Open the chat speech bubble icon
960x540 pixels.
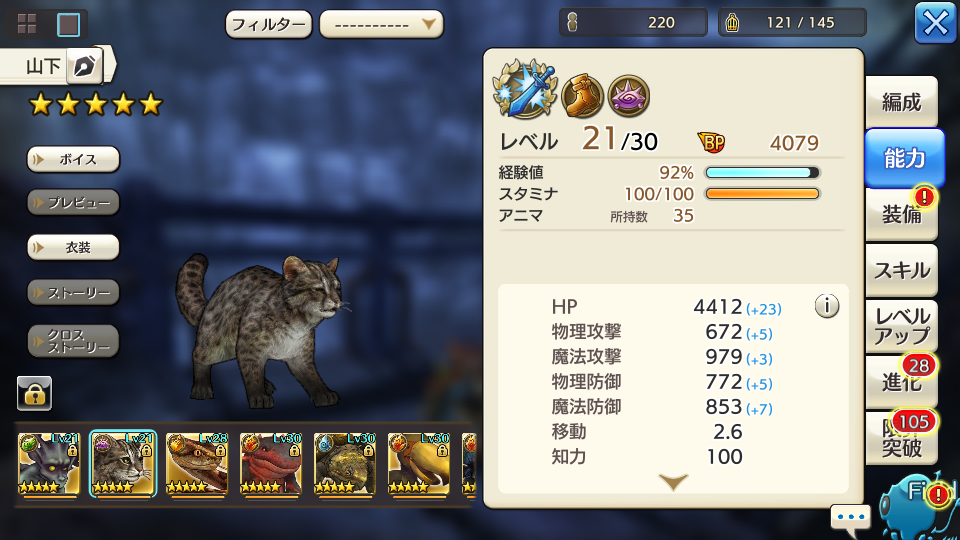[x=850, y=518]
